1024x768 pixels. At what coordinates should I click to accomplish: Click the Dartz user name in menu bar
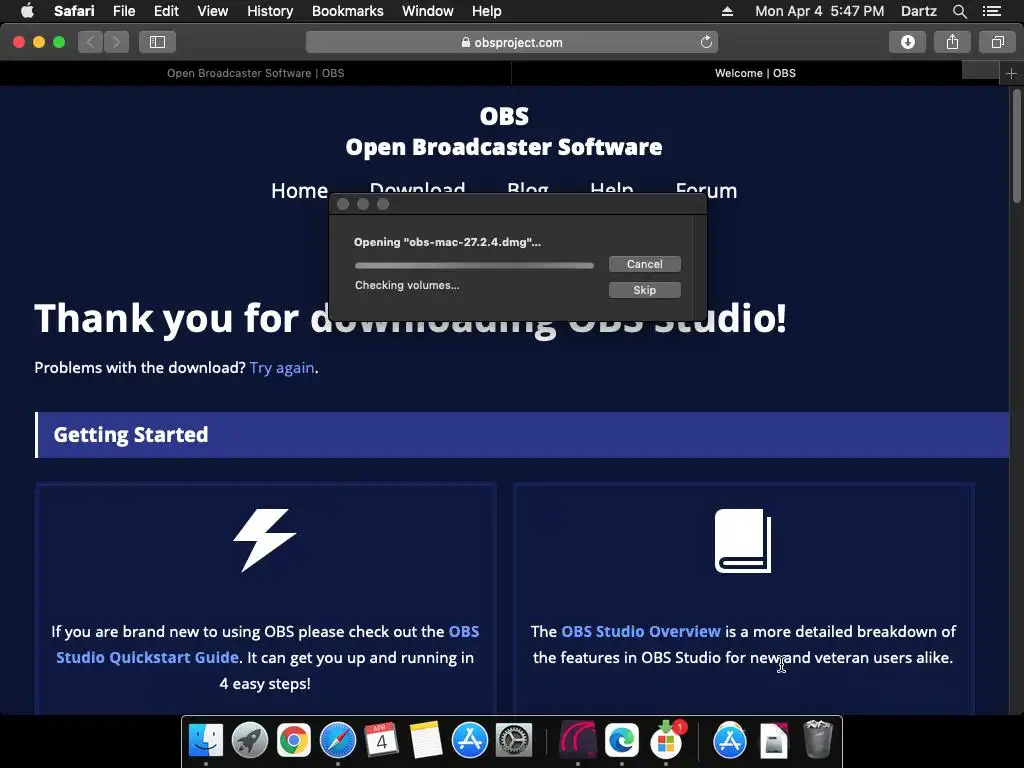click(x=918, y=11)
